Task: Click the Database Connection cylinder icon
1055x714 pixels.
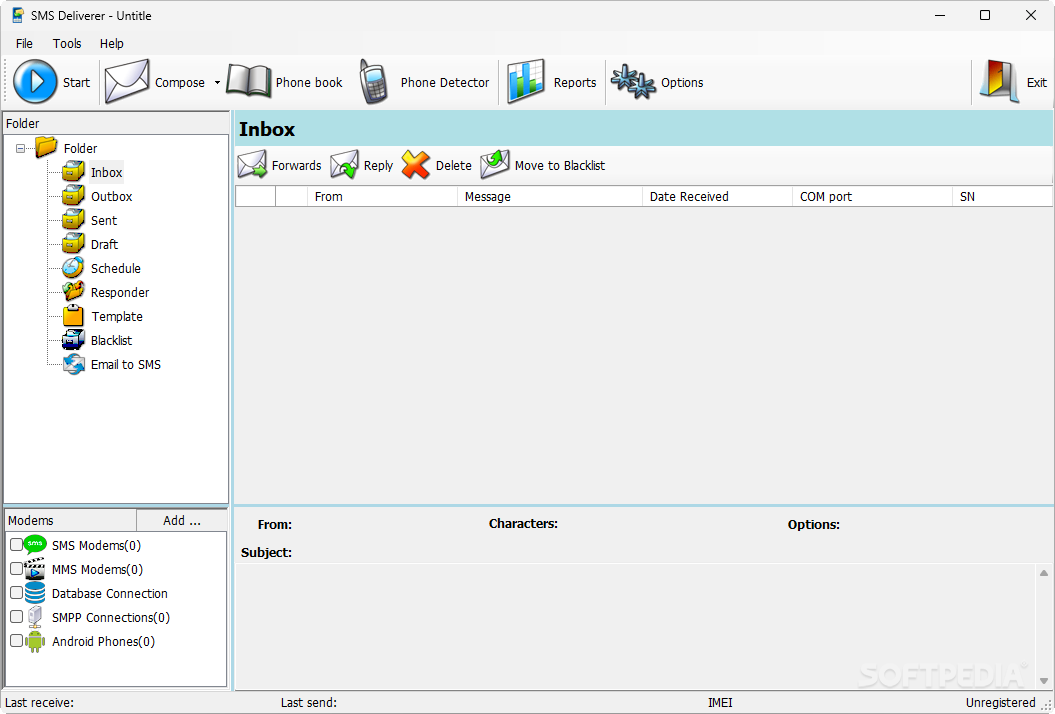Action: tap(35, 593)
